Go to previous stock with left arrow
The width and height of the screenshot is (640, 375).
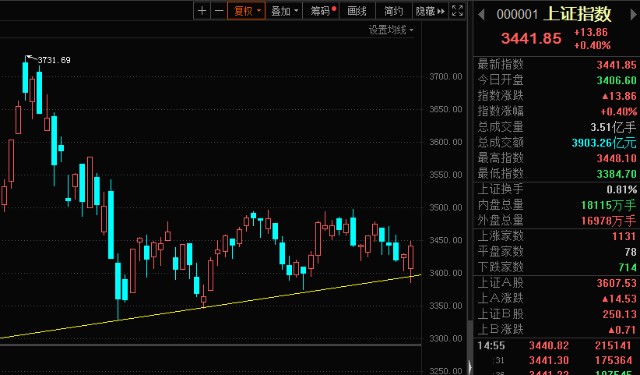(x=481, y=15)
